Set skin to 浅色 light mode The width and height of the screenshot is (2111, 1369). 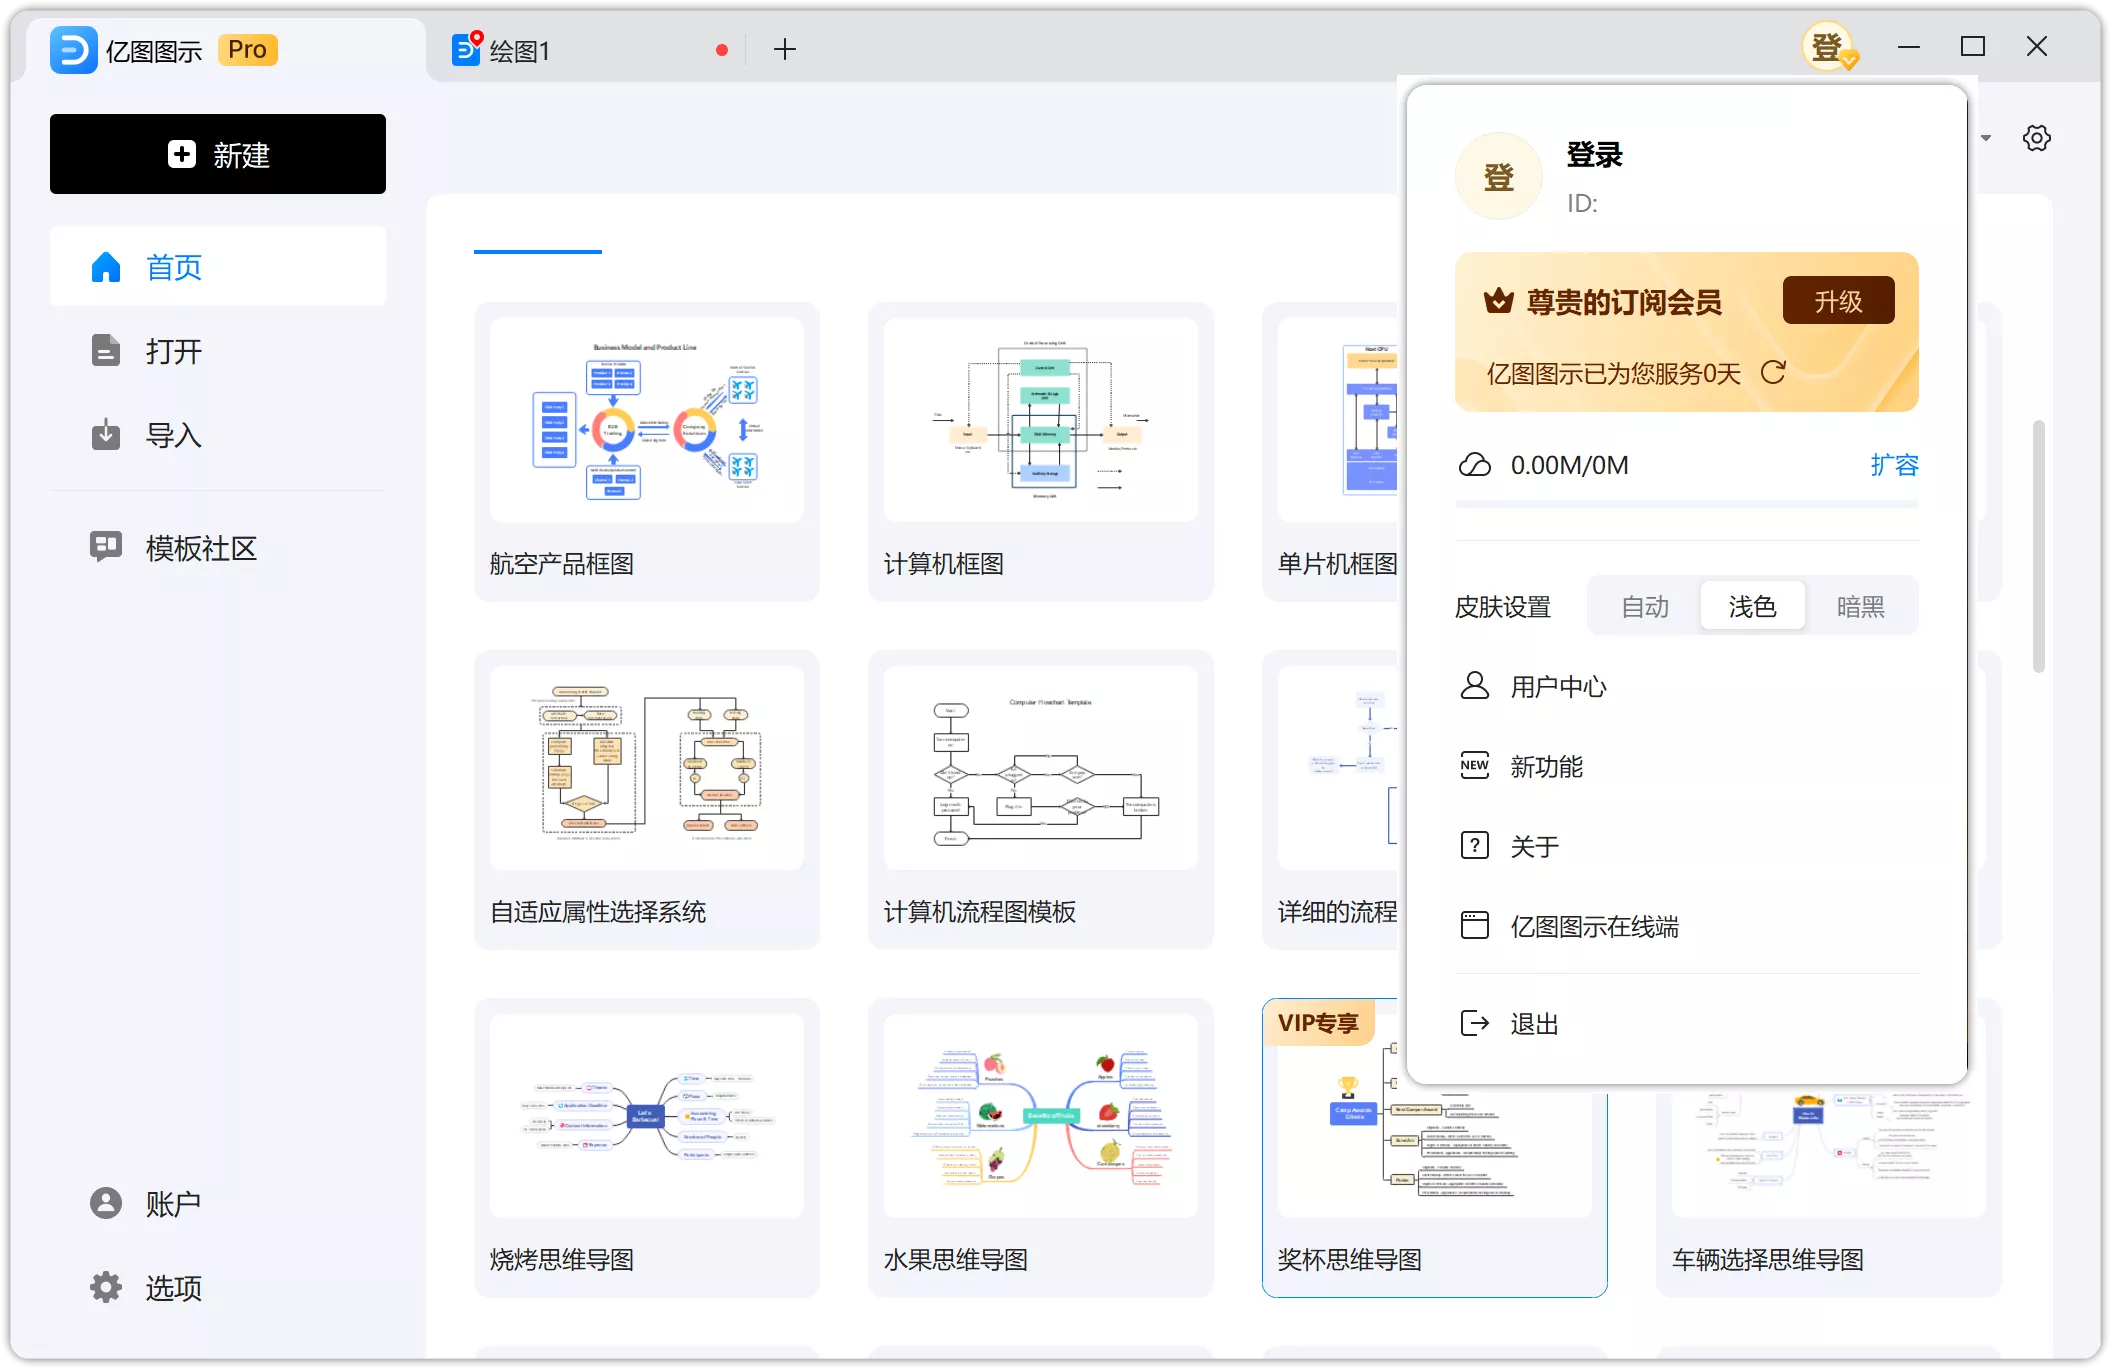[x=1752, y=606]
